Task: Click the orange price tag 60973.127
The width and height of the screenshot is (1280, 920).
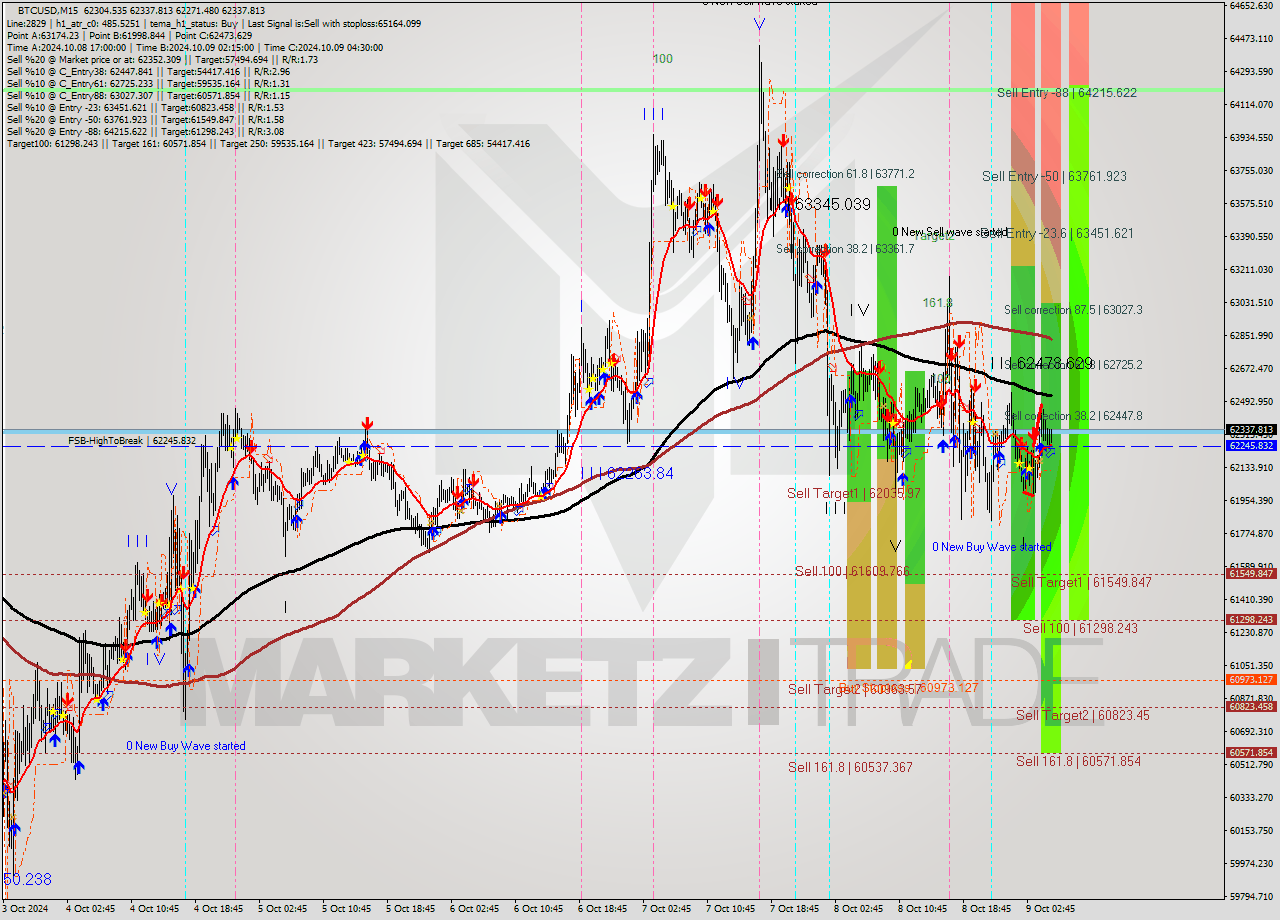Action: pyautogui.click(x=1250, y=680)
